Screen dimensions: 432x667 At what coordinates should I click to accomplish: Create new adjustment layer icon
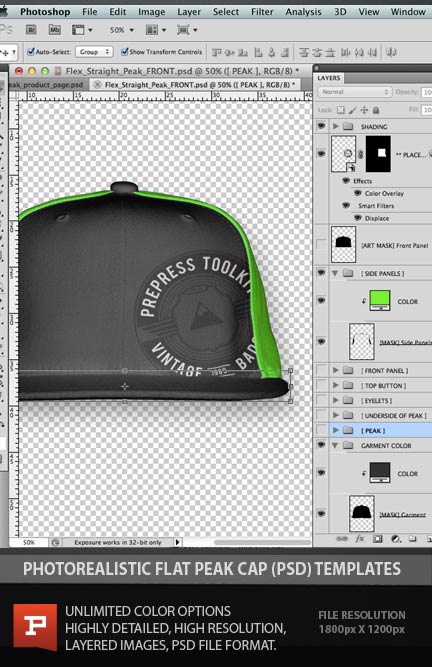pos(395,539)
